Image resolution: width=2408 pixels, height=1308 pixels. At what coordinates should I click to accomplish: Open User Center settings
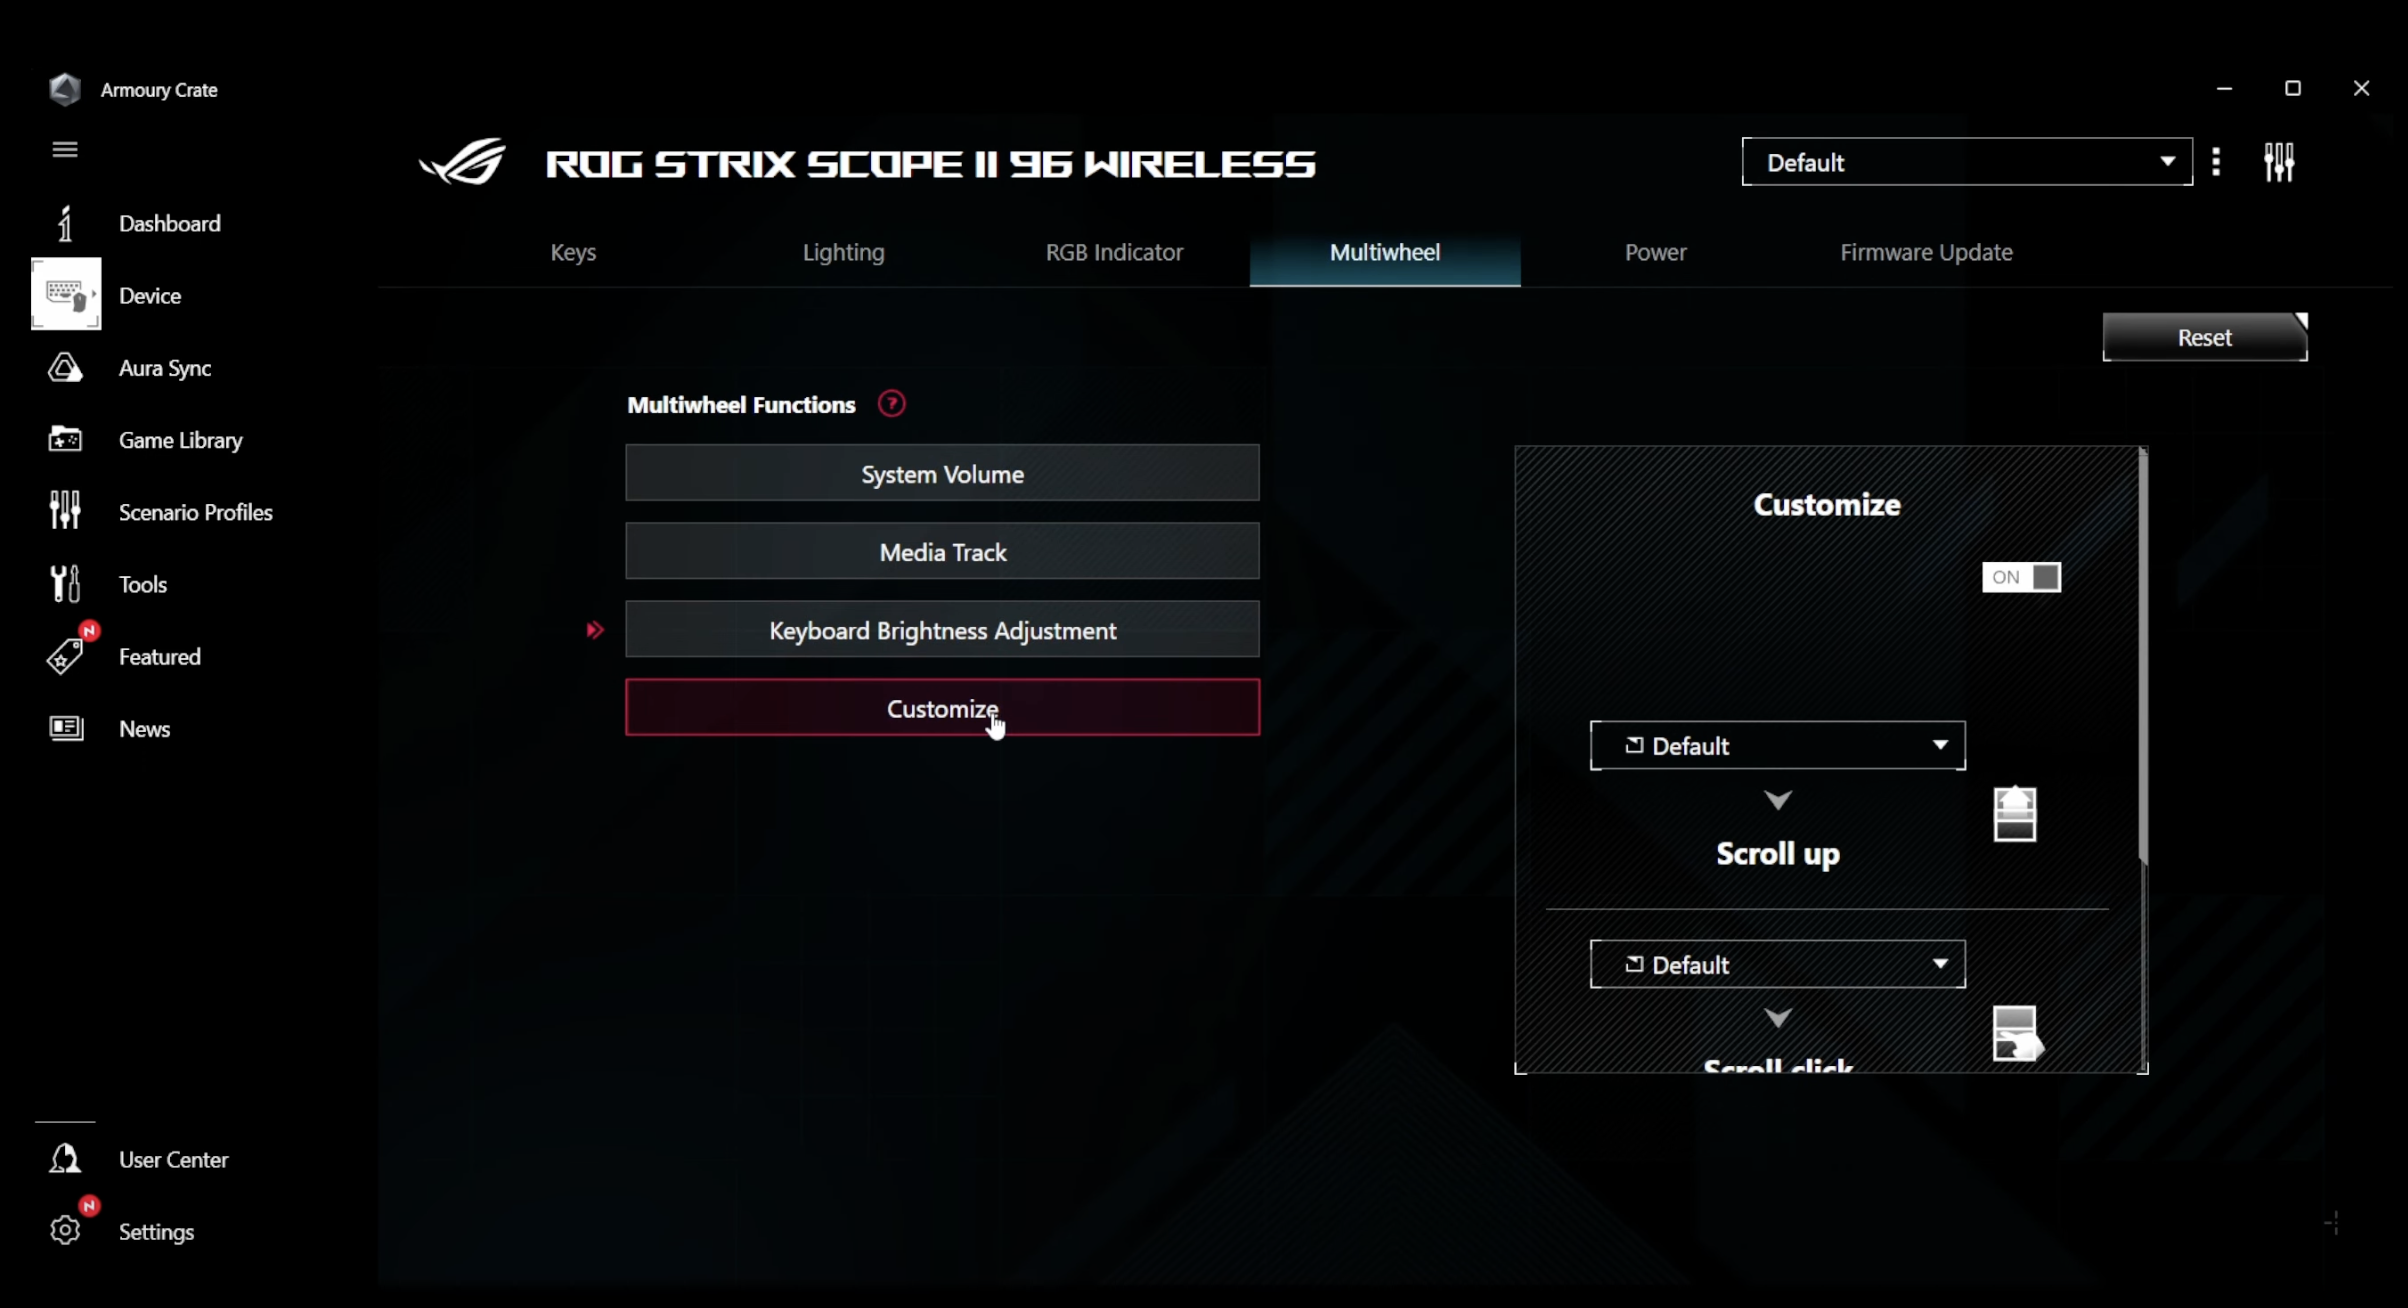pyautogui.click(x=174, y=1158)
